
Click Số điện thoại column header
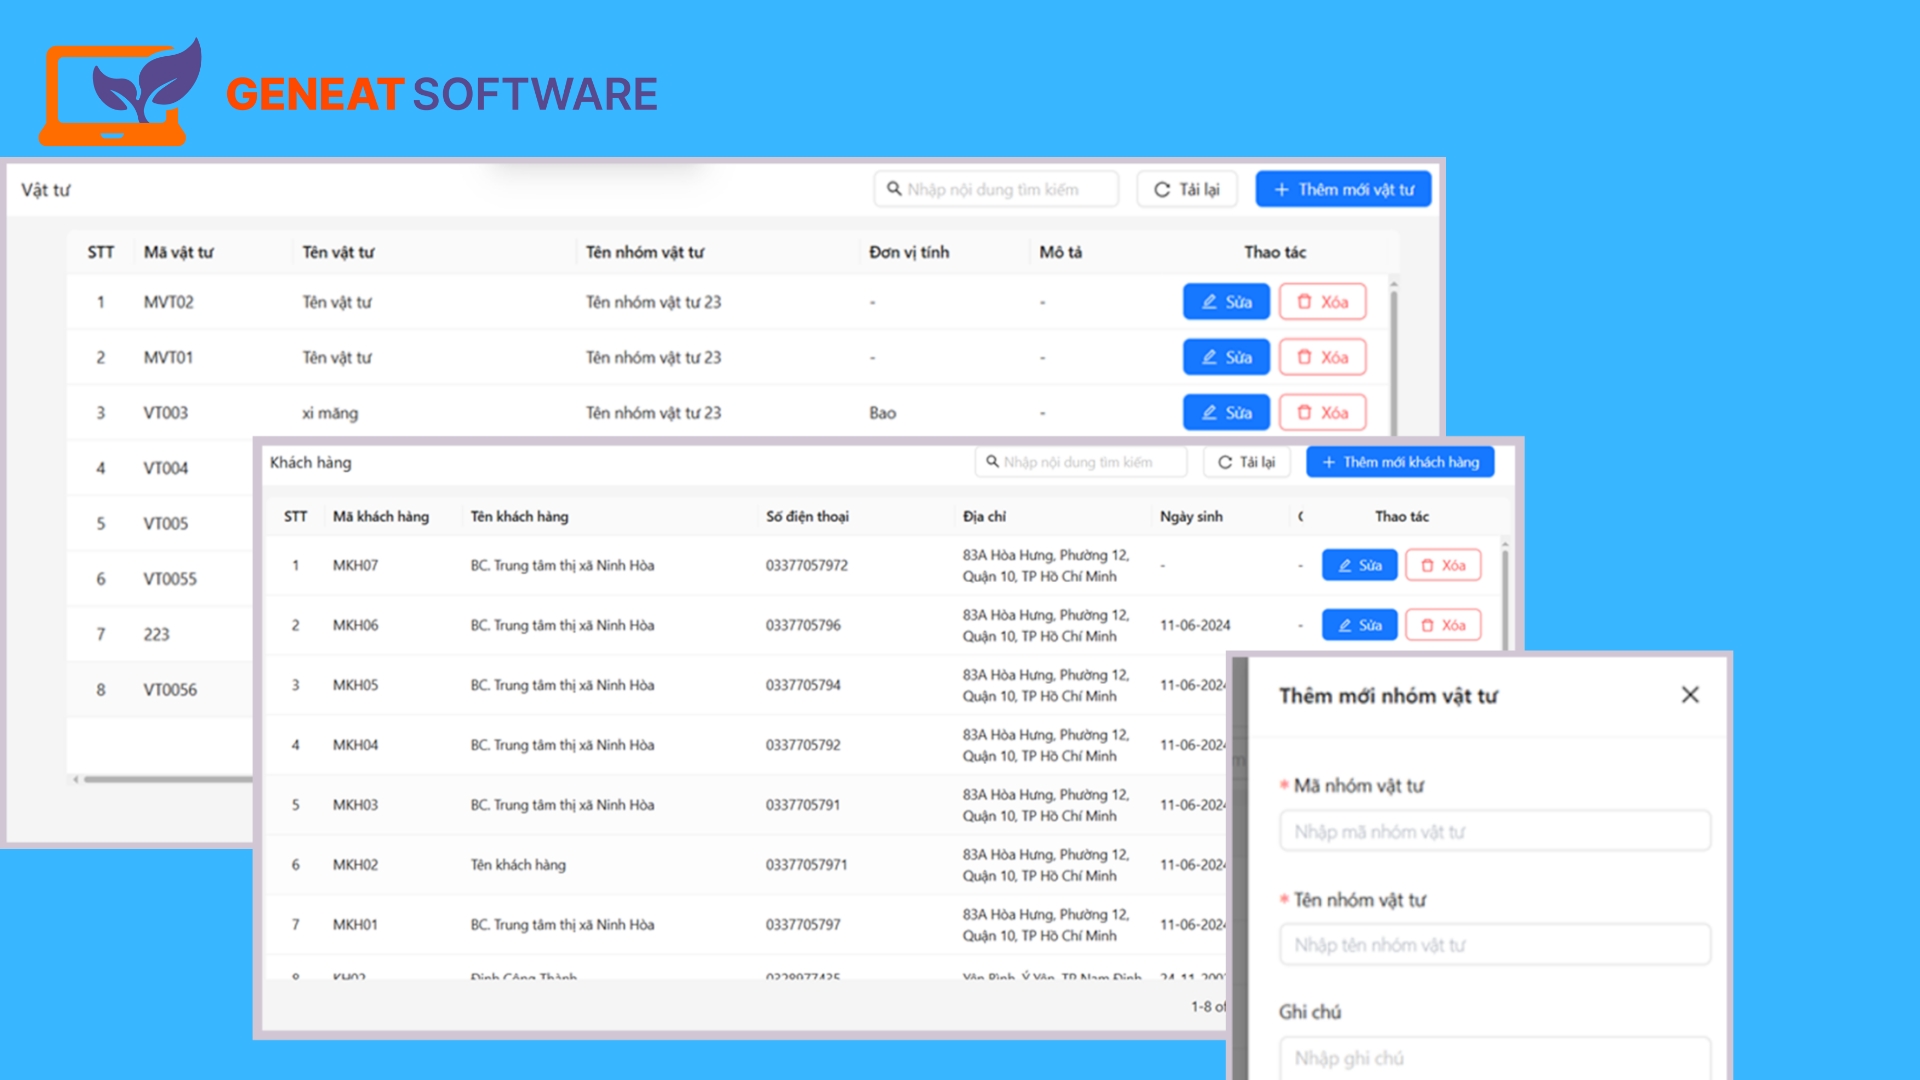[807, 516]
